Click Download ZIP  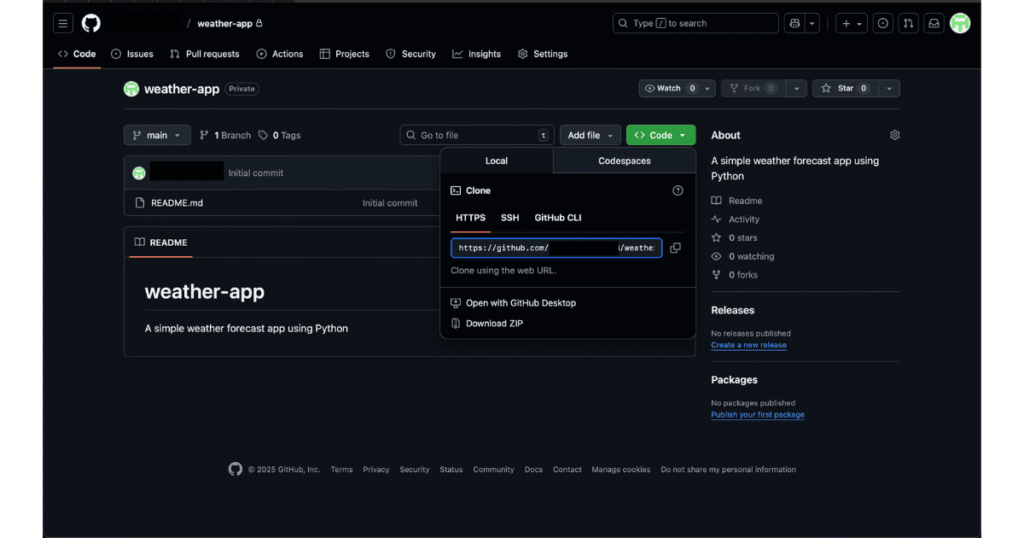pyautogui.click(x=494, y=323)
